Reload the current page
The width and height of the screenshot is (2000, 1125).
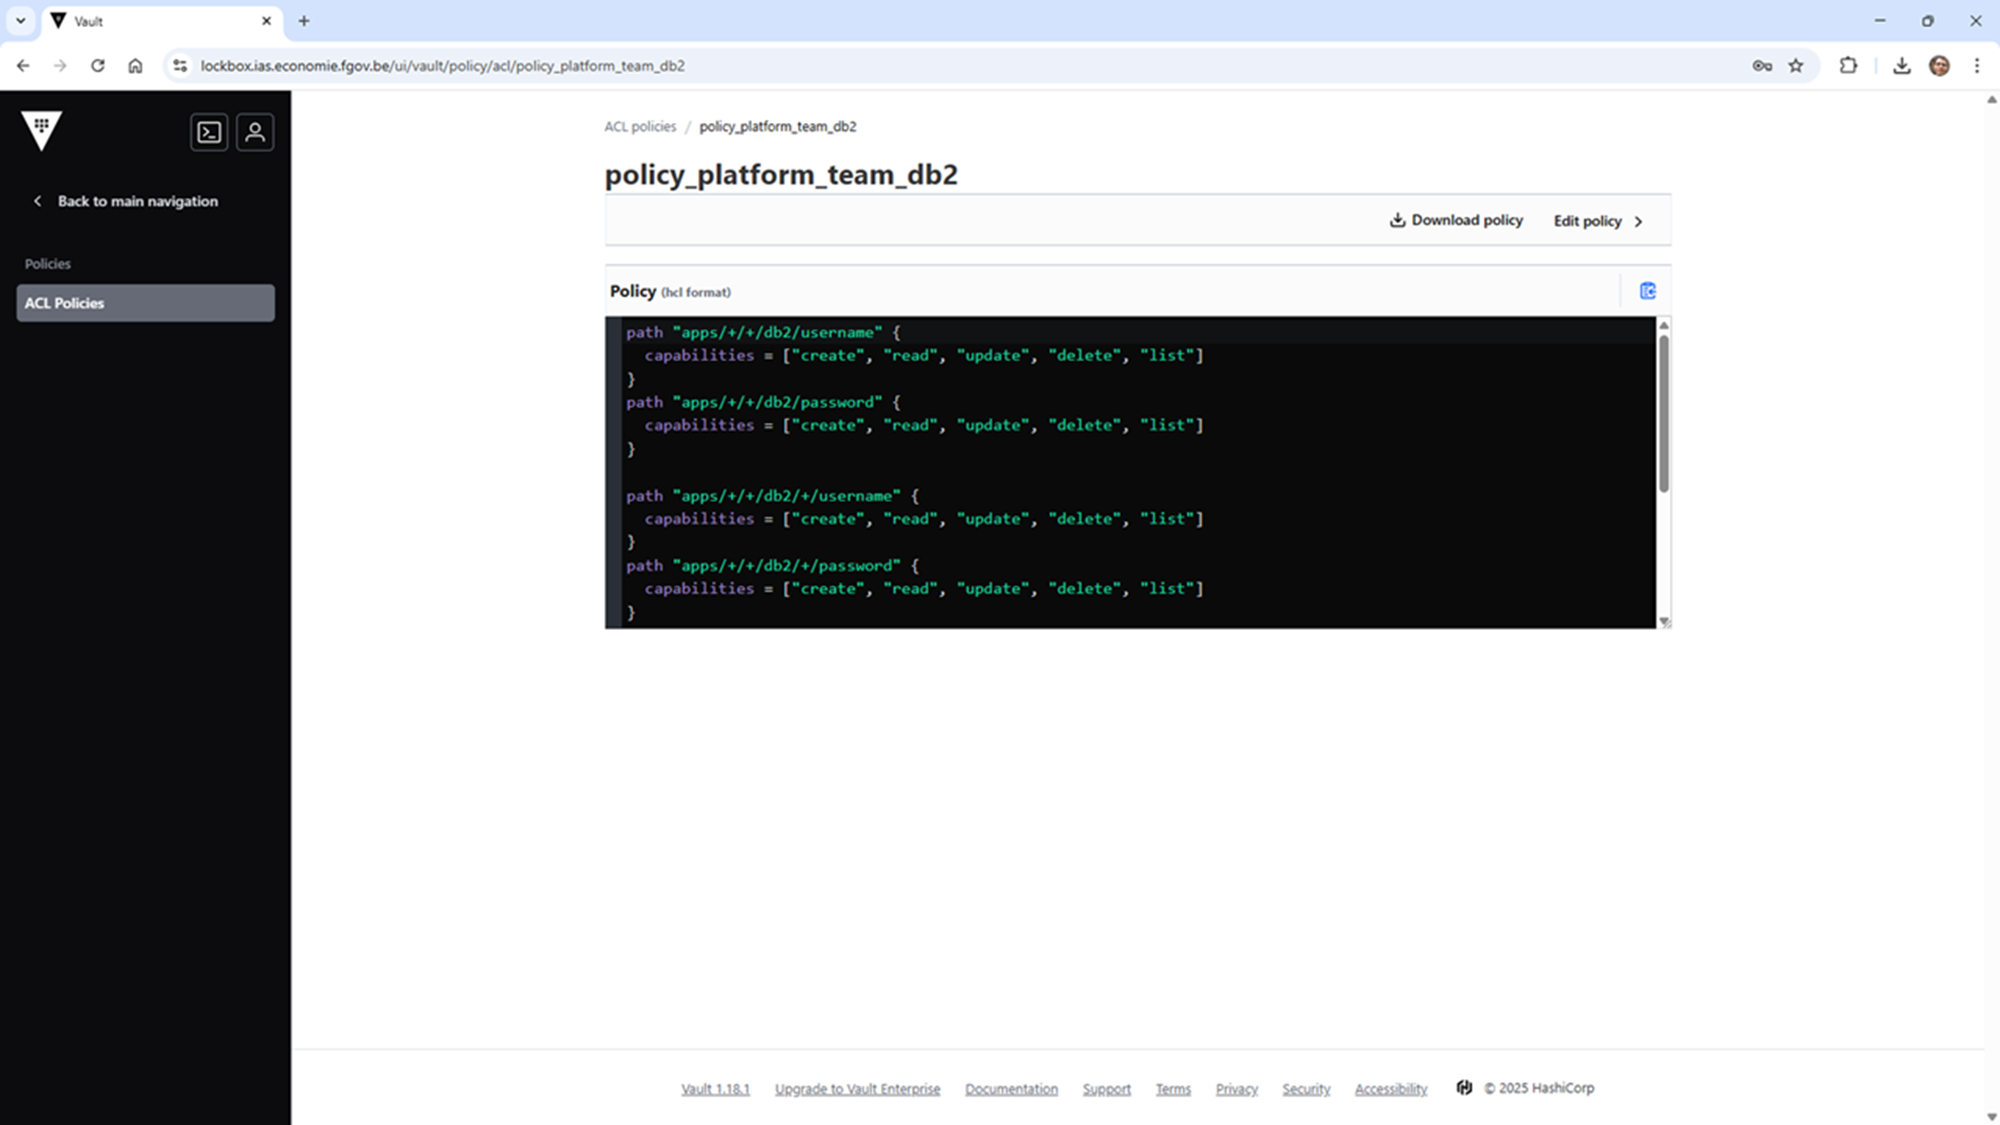tap(97, 66)
